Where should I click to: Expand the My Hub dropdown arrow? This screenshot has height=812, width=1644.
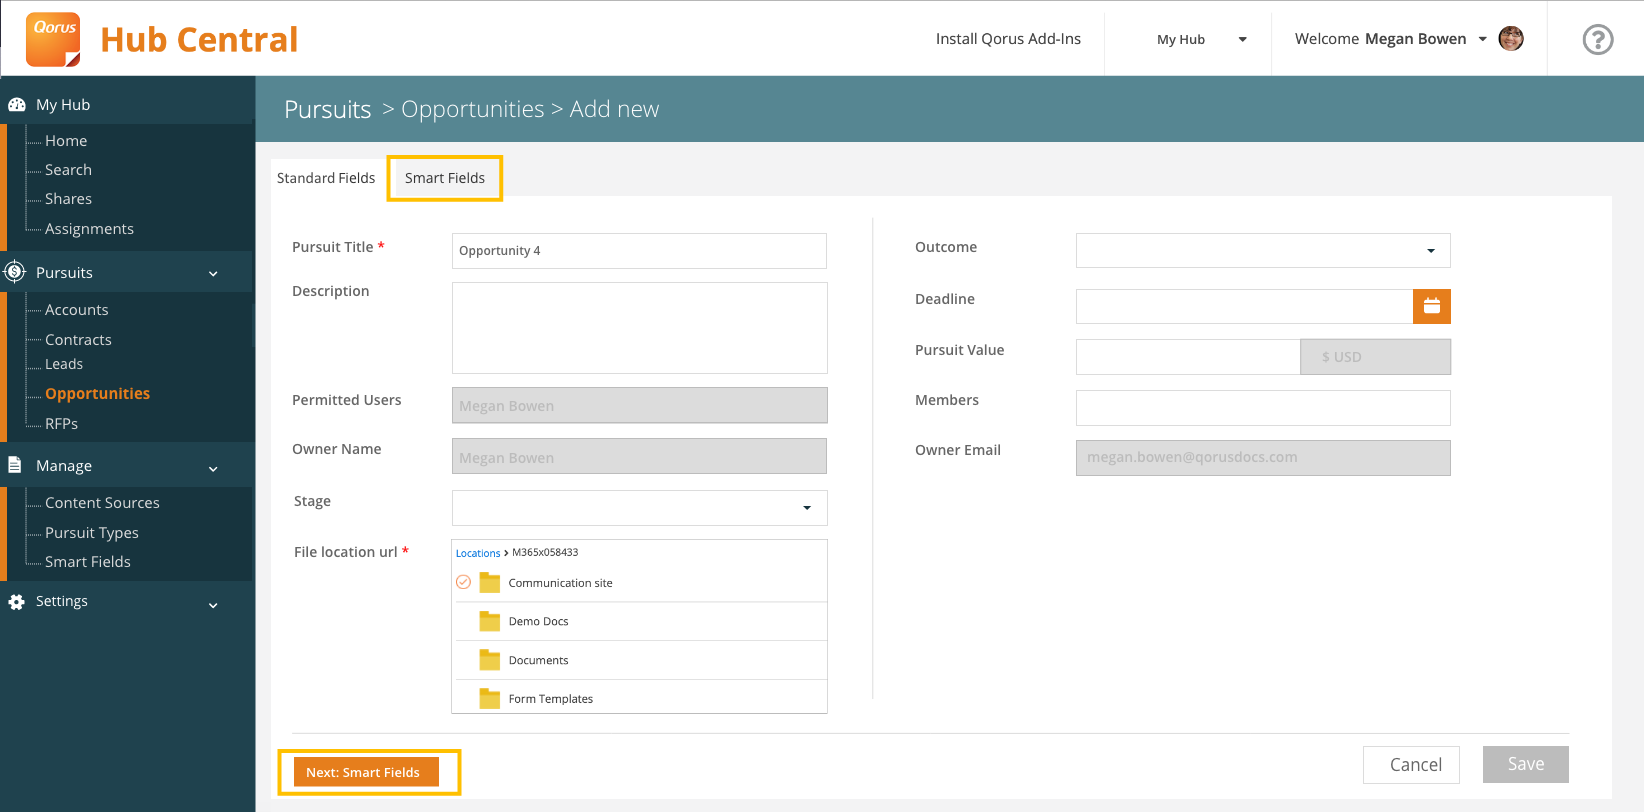click(x=1243, y=40)
